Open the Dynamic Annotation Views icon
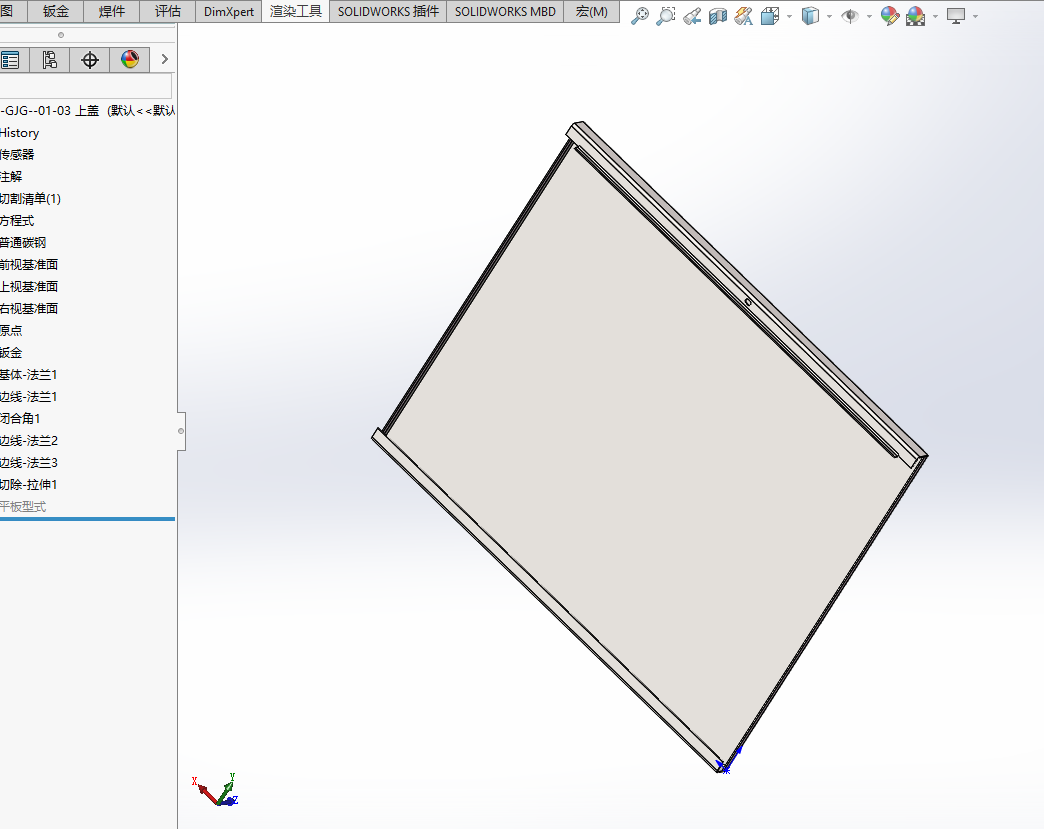1044x829 pixels. click(744, 16)
